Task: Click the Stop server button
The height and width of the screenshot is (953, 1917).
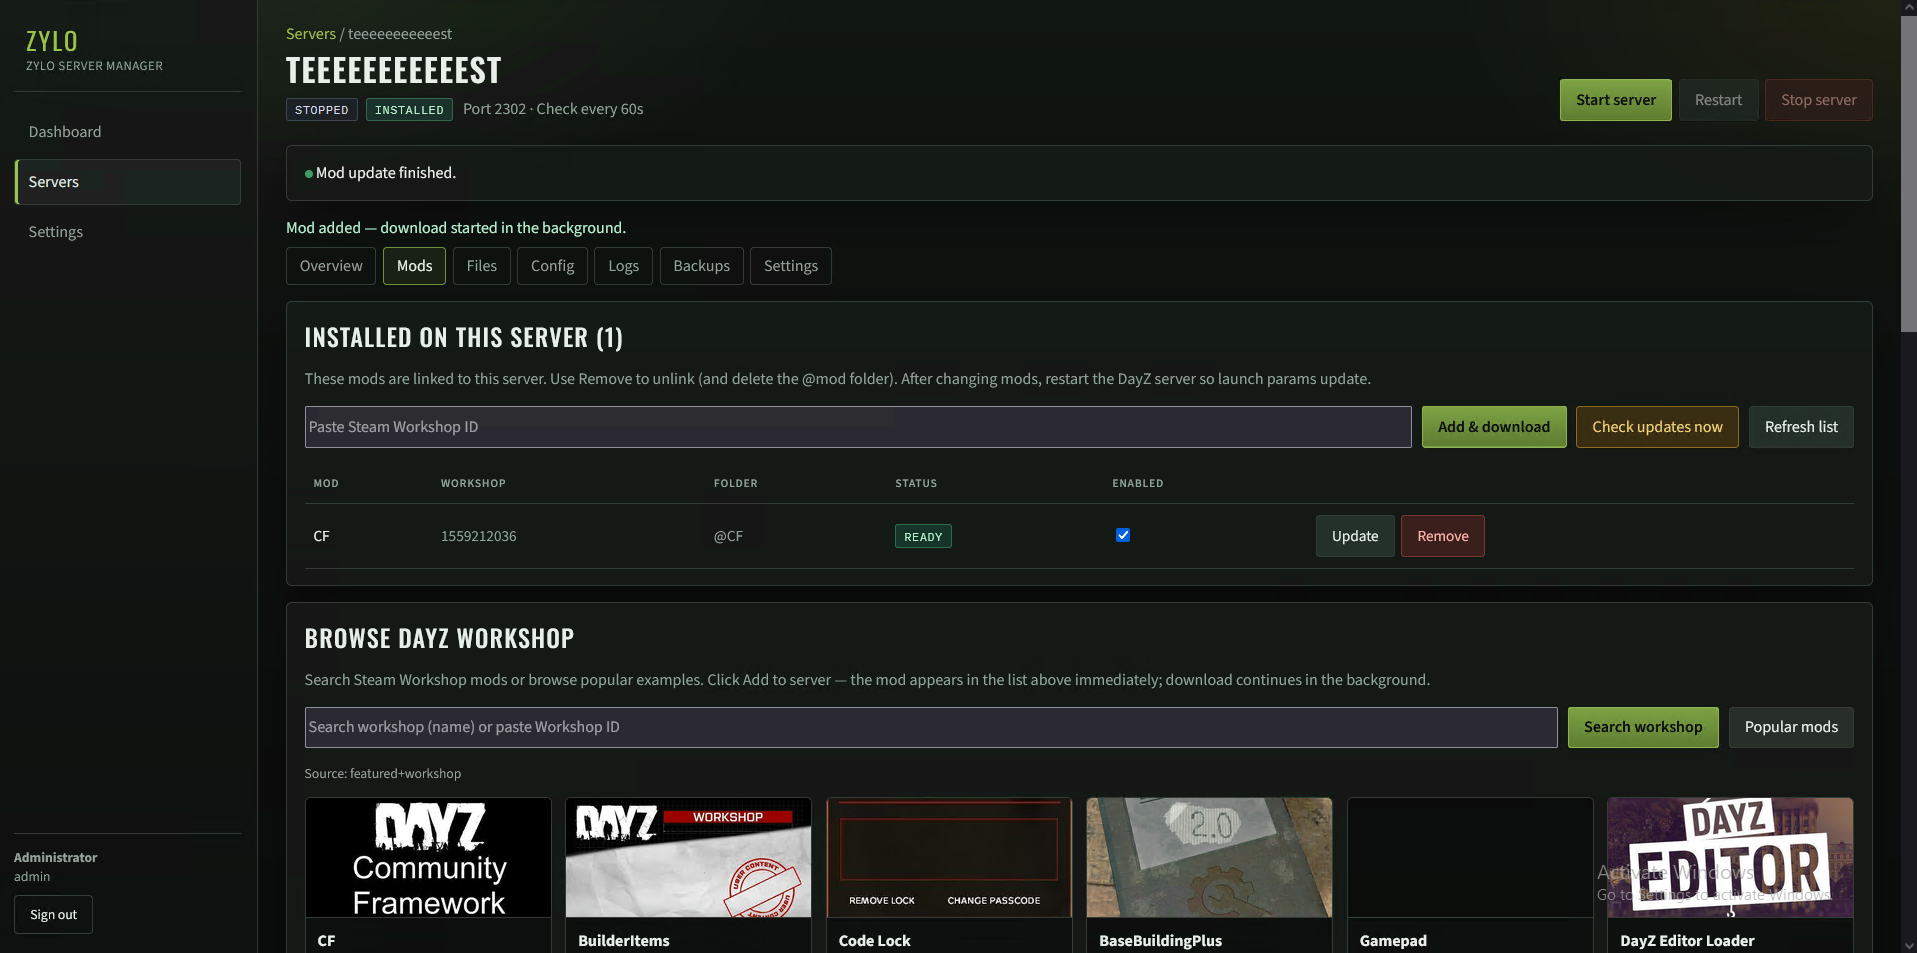Action: [1818, 100]
